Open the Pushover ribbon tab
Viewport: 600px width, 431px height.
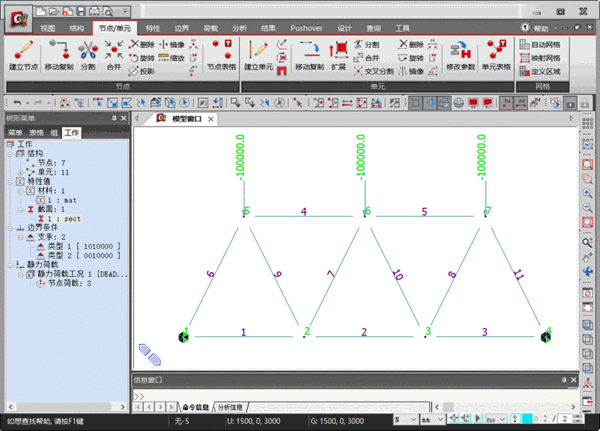click(x=306, y=28)
